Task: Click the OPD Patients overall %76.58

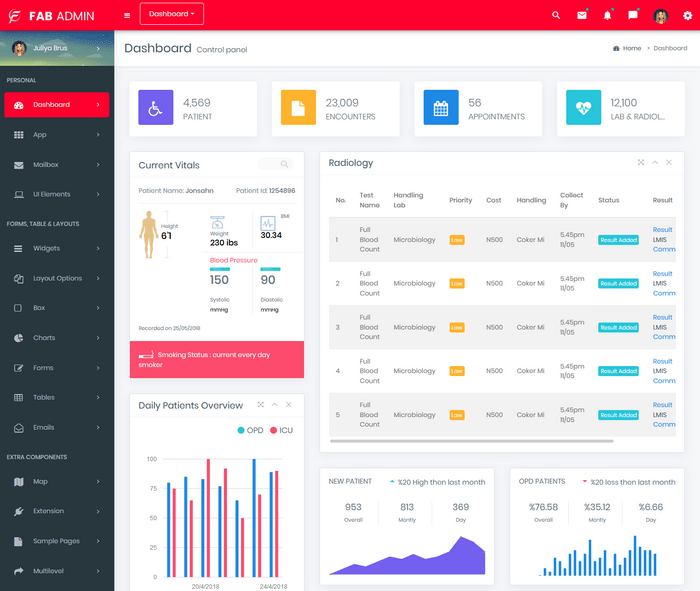Action: (x=543, y=507)
